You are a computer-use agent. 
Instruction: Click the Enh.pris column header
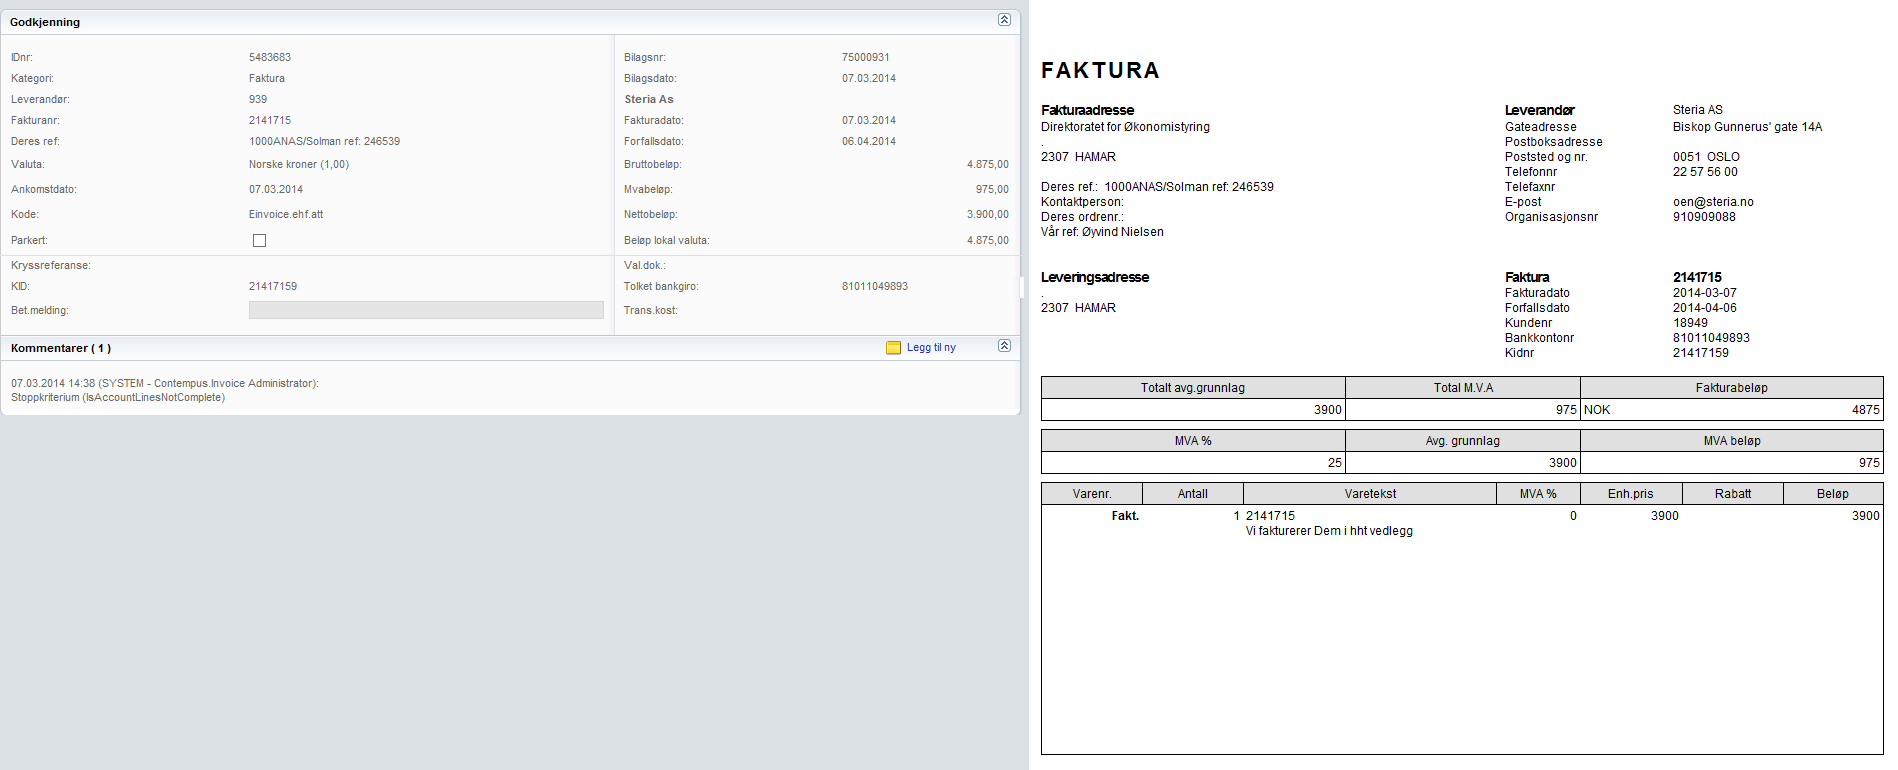coord(1630,494)
